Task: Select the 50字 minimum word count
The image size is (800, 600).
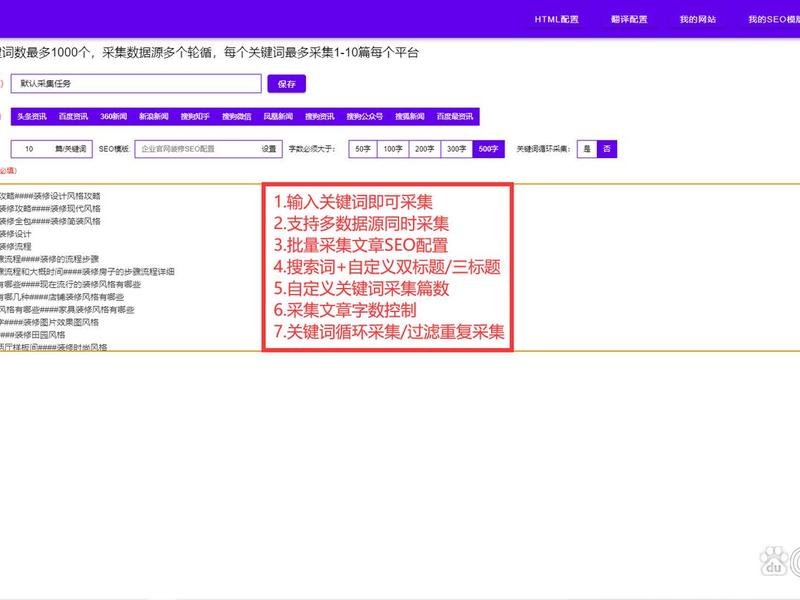Action: pos(363,149)
